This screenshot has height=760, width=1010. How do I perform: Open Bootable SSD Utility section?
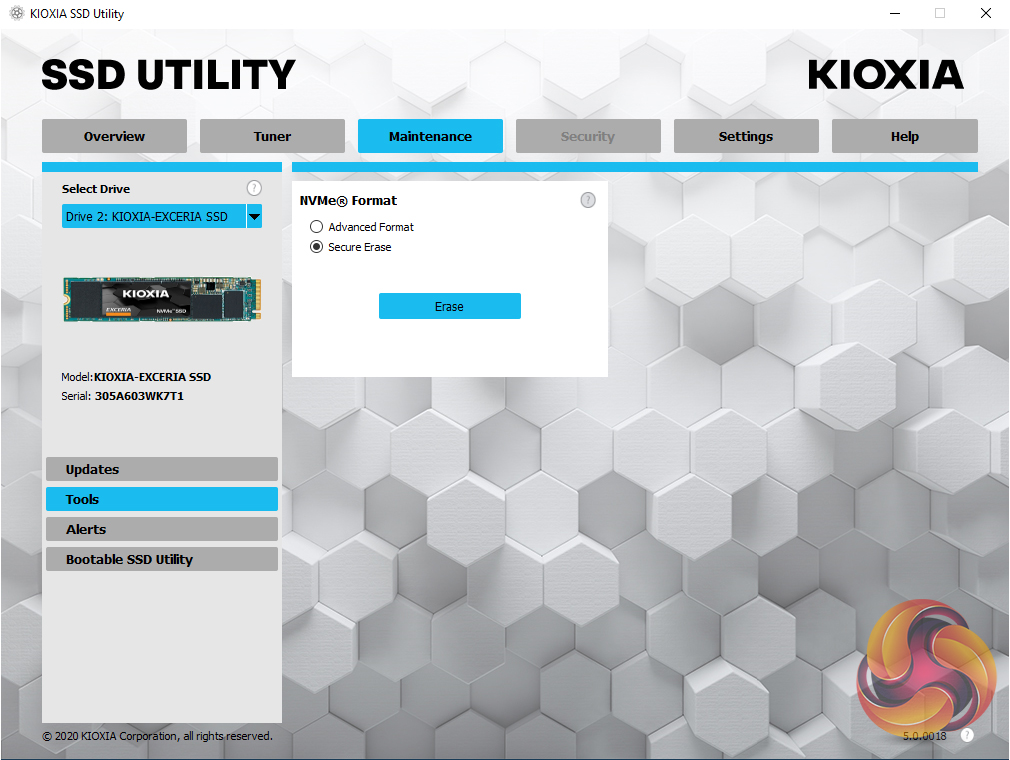pos(162,559)
